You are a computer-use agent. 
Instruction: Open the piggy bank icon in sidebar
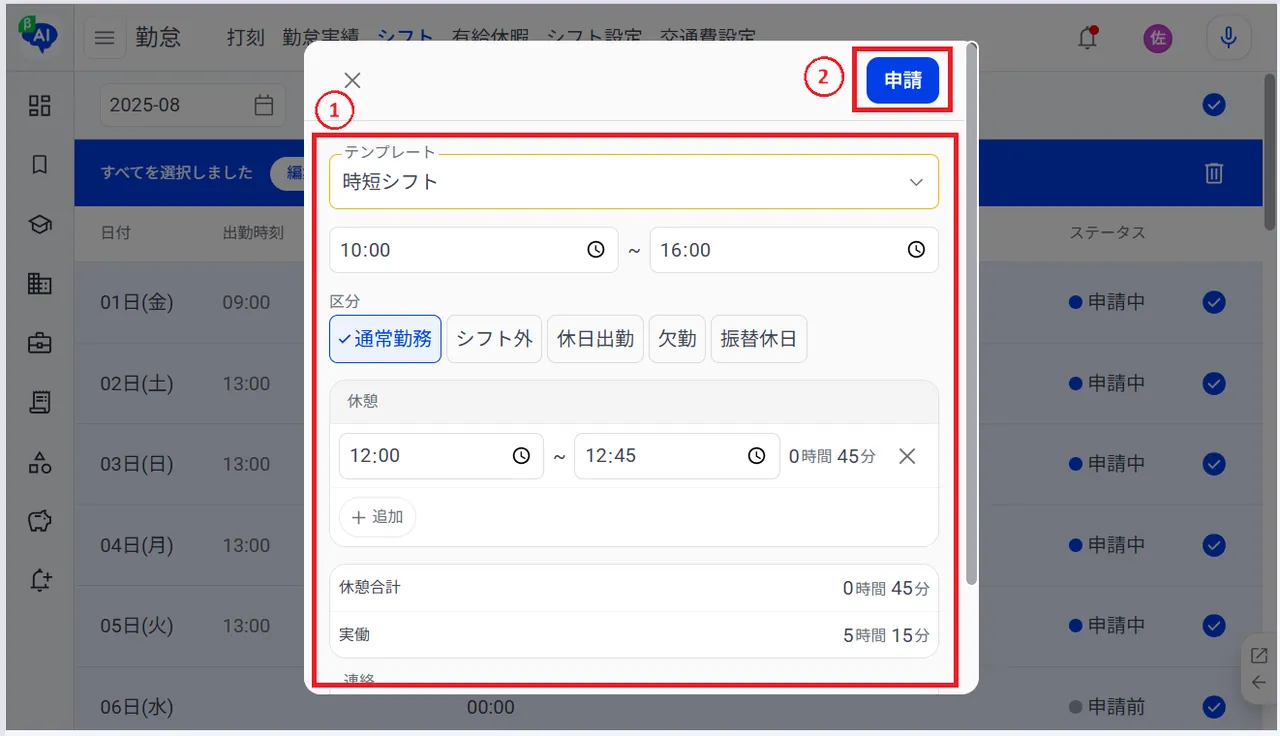click(40, 521)
